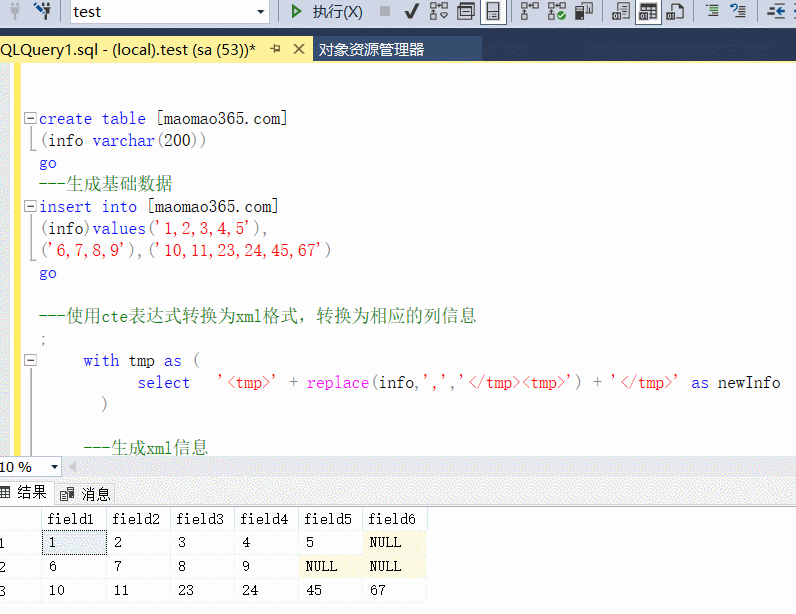Open the Query Options icon

click(466, 12)
